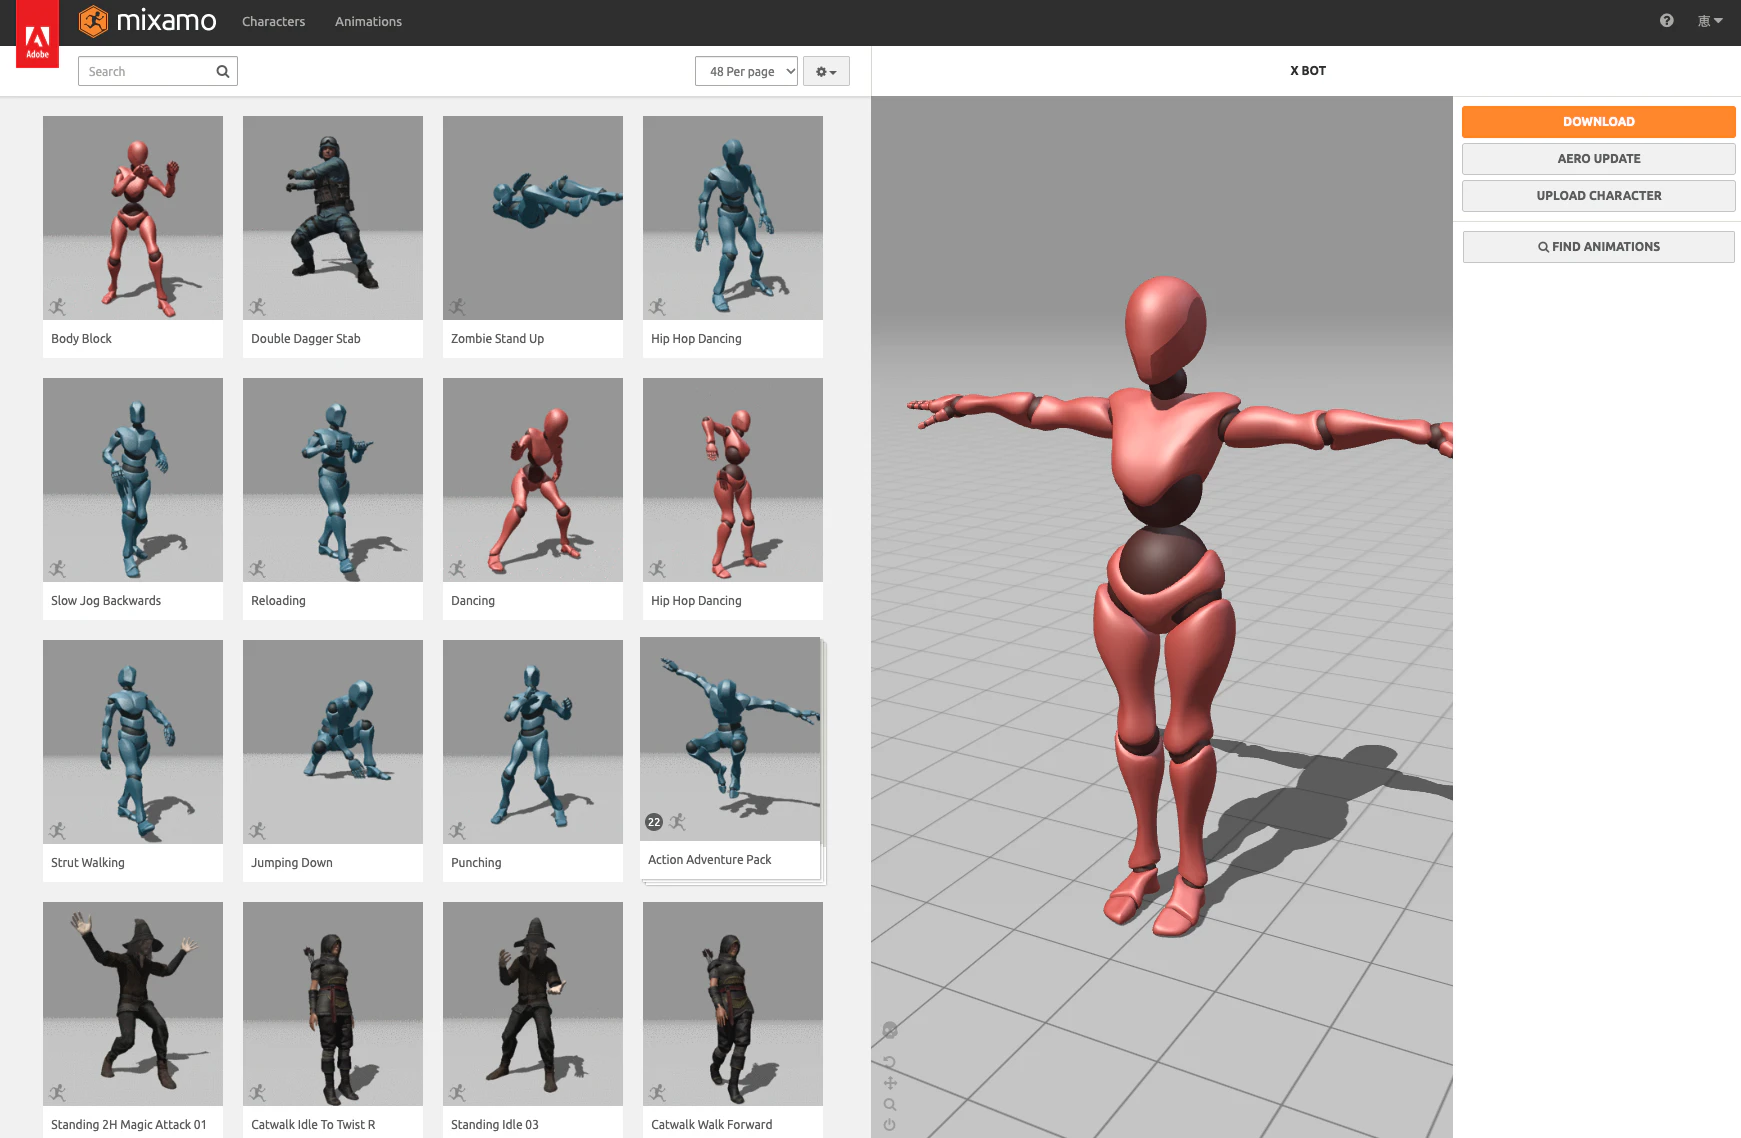Select the Zombie Stand Up animation
The height and width of the screenshot is (1138, 1741).
[533, 237]
